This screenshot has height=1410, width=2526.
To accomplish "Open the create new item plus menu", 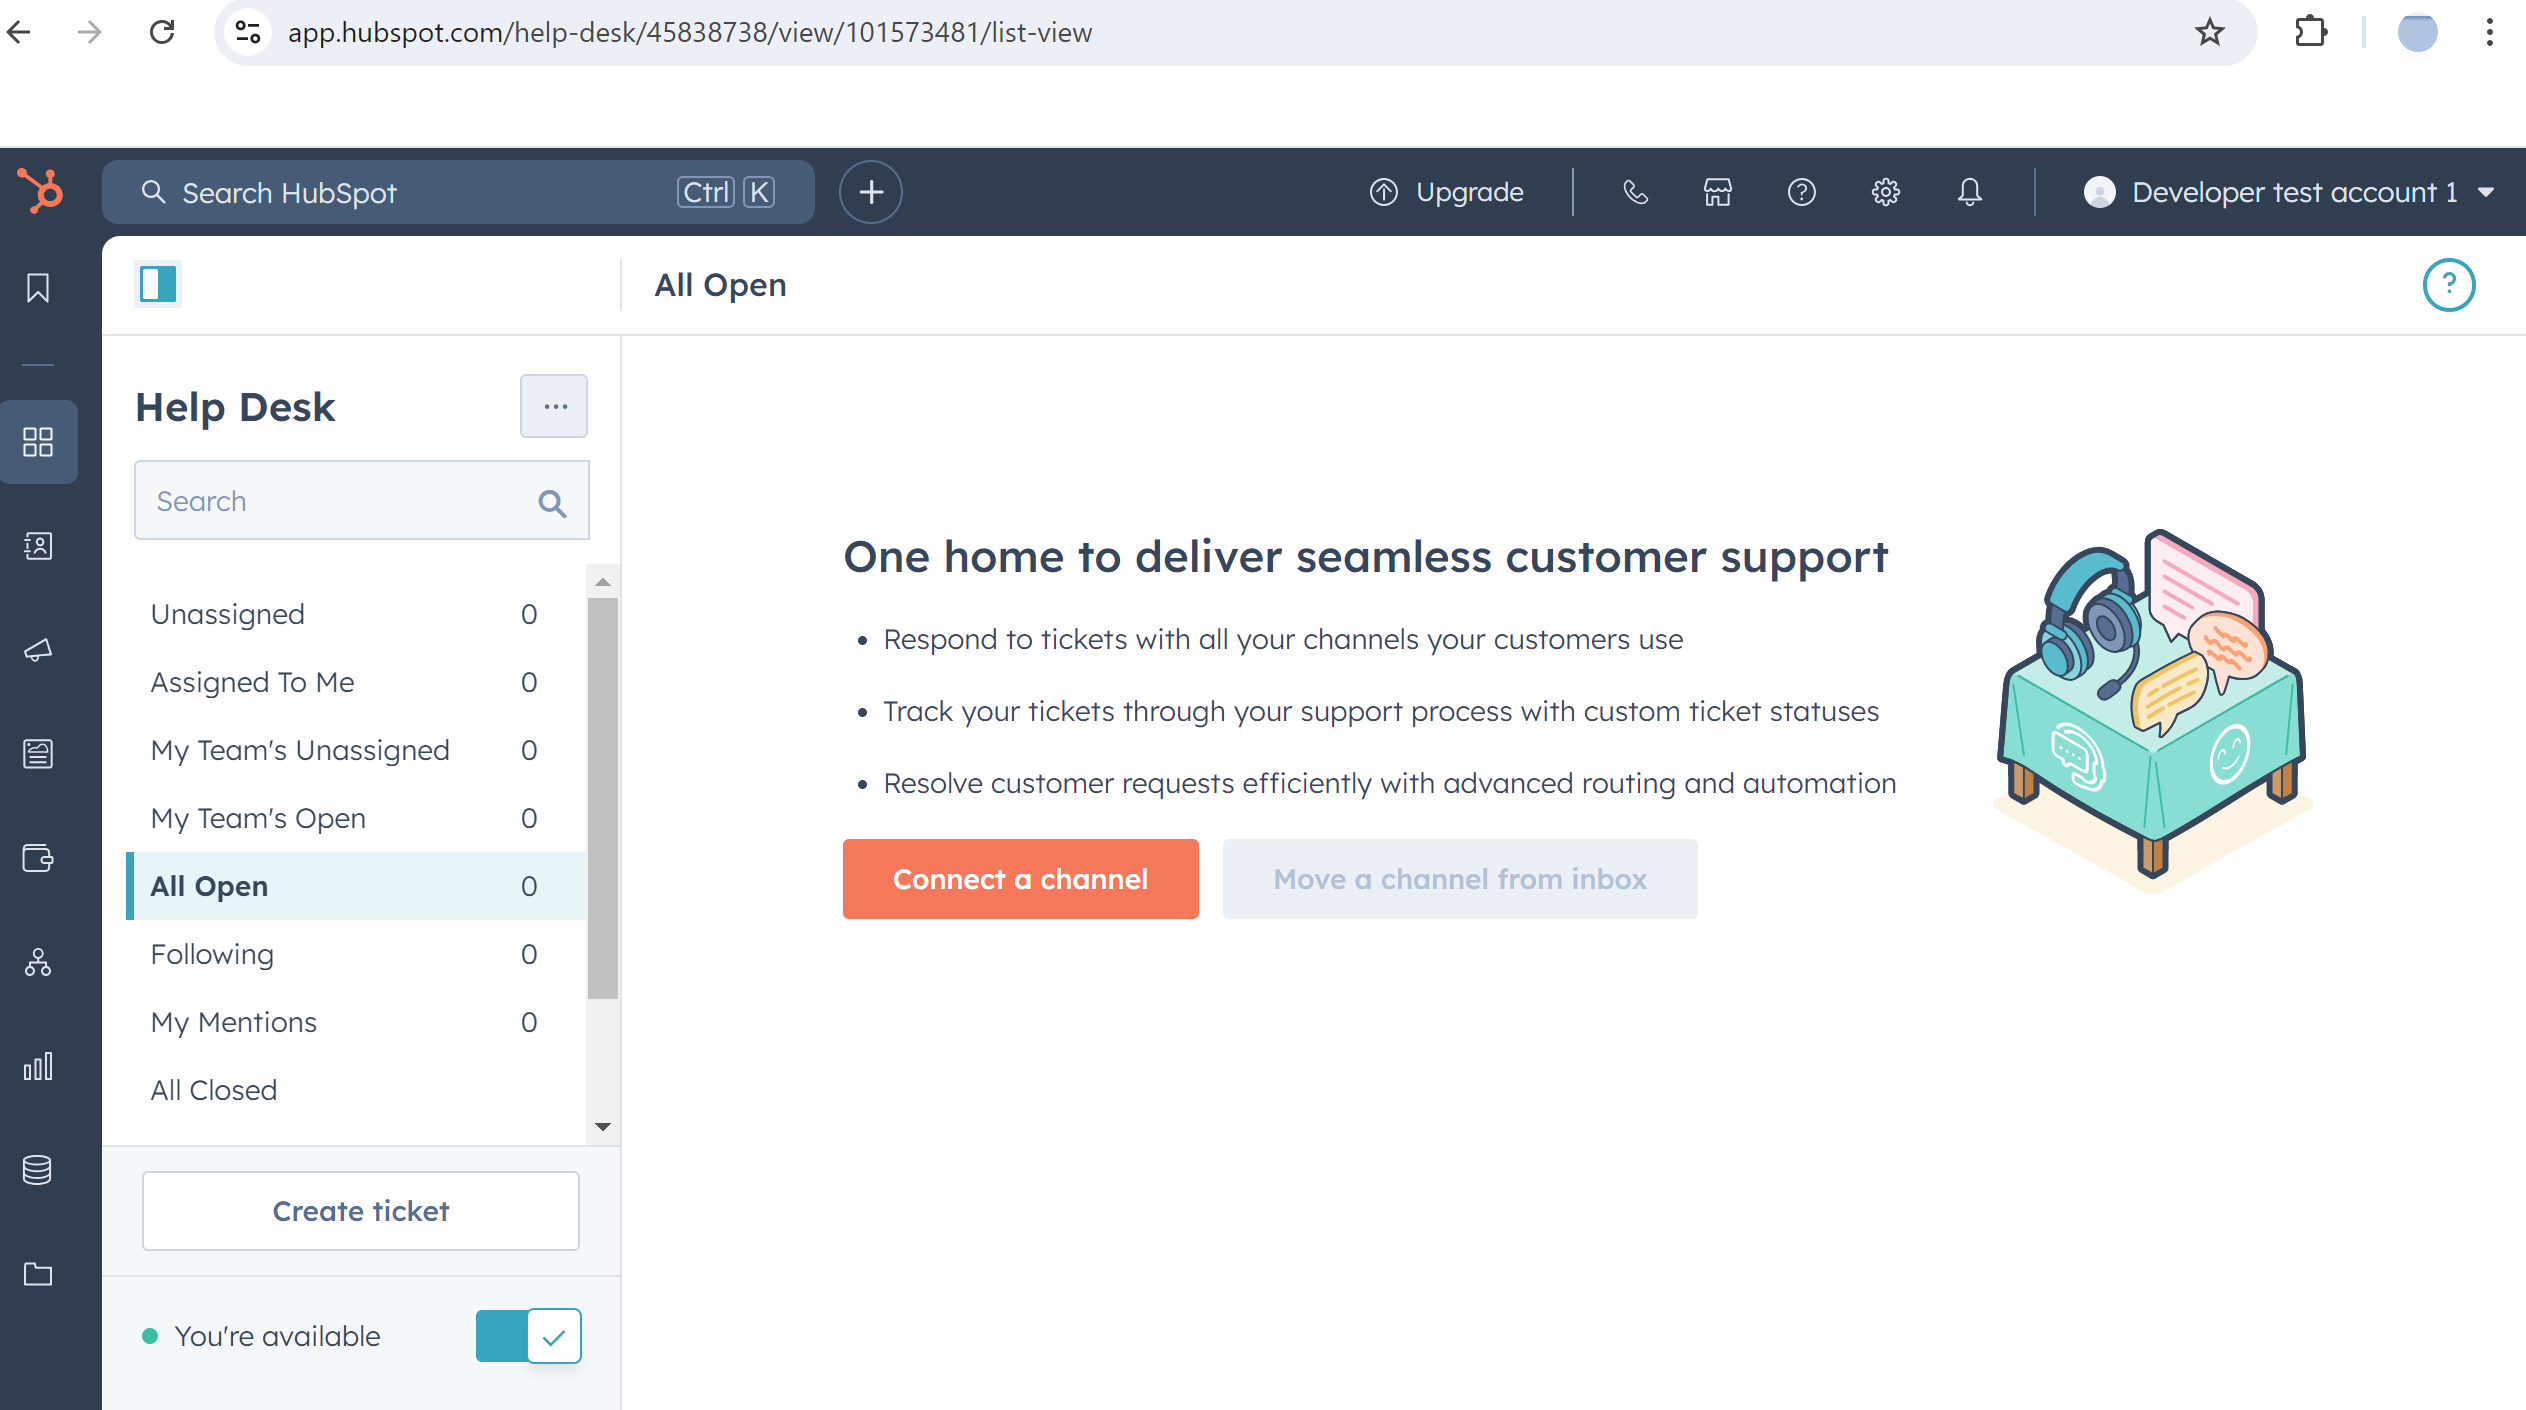I will point(869,192).
